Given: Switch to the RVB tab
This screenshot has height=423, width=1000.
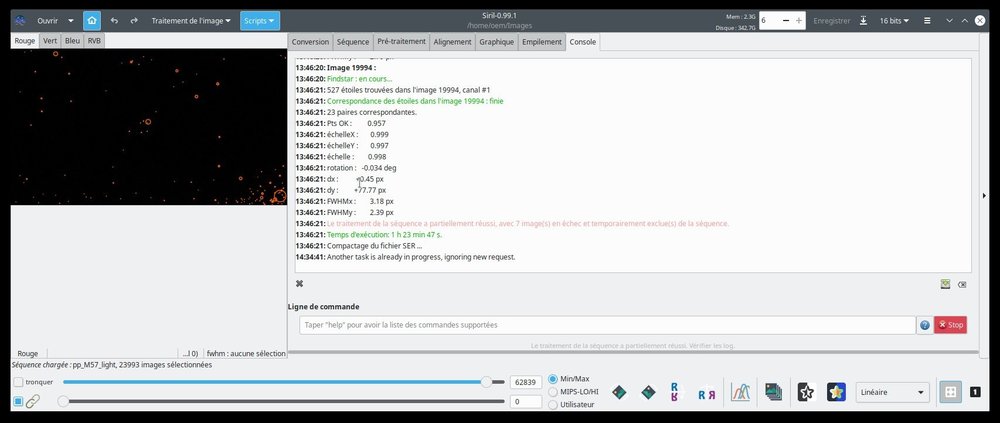Looking at the screenshot, I should (94, 41).
